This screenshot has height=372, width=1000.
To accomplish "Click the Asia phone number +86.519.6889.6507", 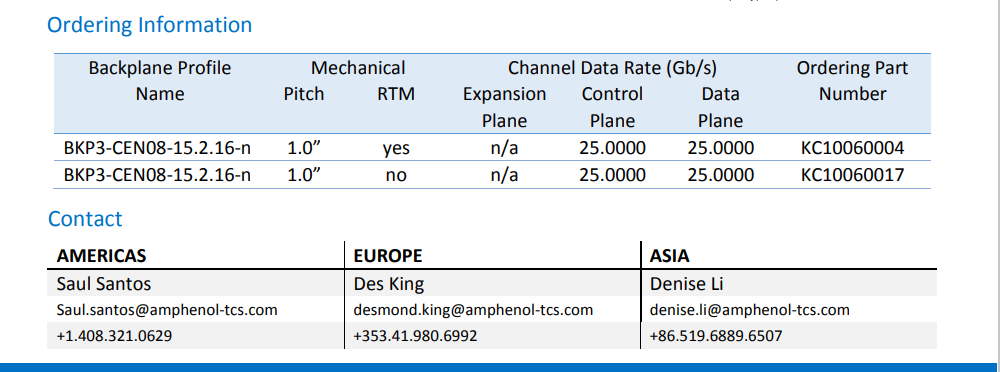I will coord(716,336).
